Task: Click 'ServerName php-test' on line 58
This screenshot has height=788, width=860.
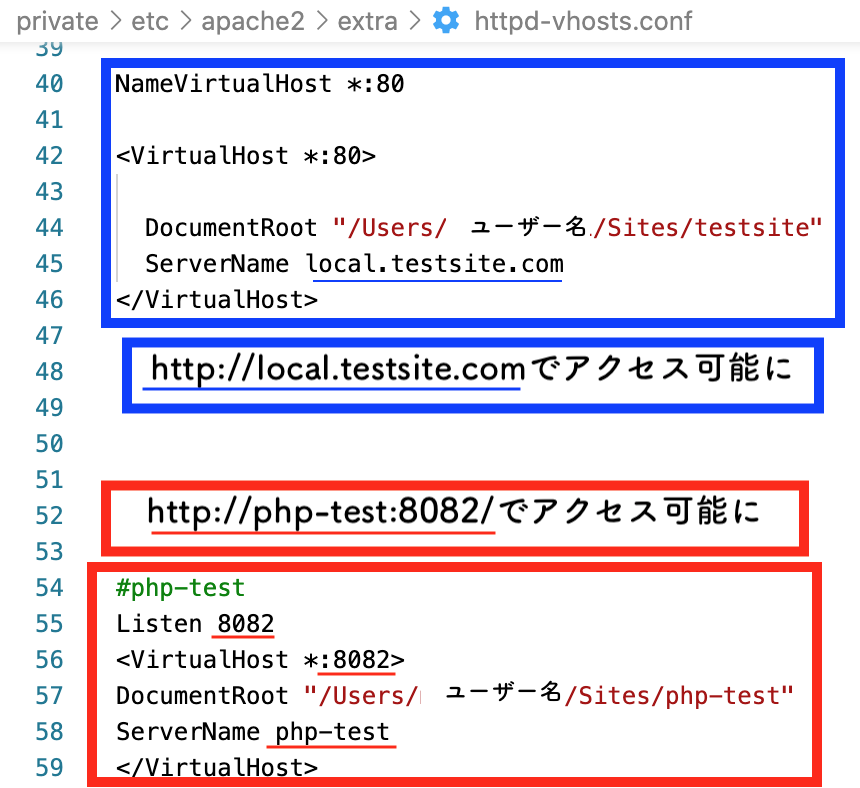Action: [x=252, y=732]
